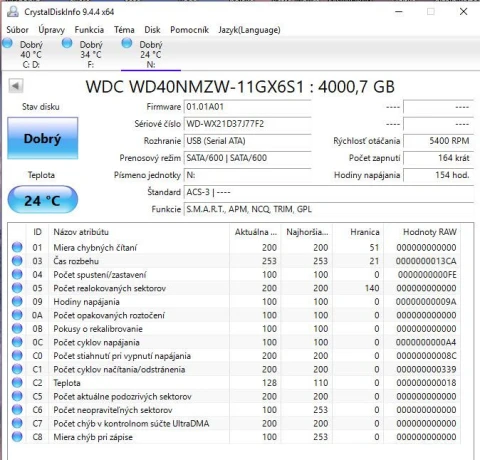Click the Aktuálna column header
The height and width of the screenshot is (460, 480).
point(255,232)
